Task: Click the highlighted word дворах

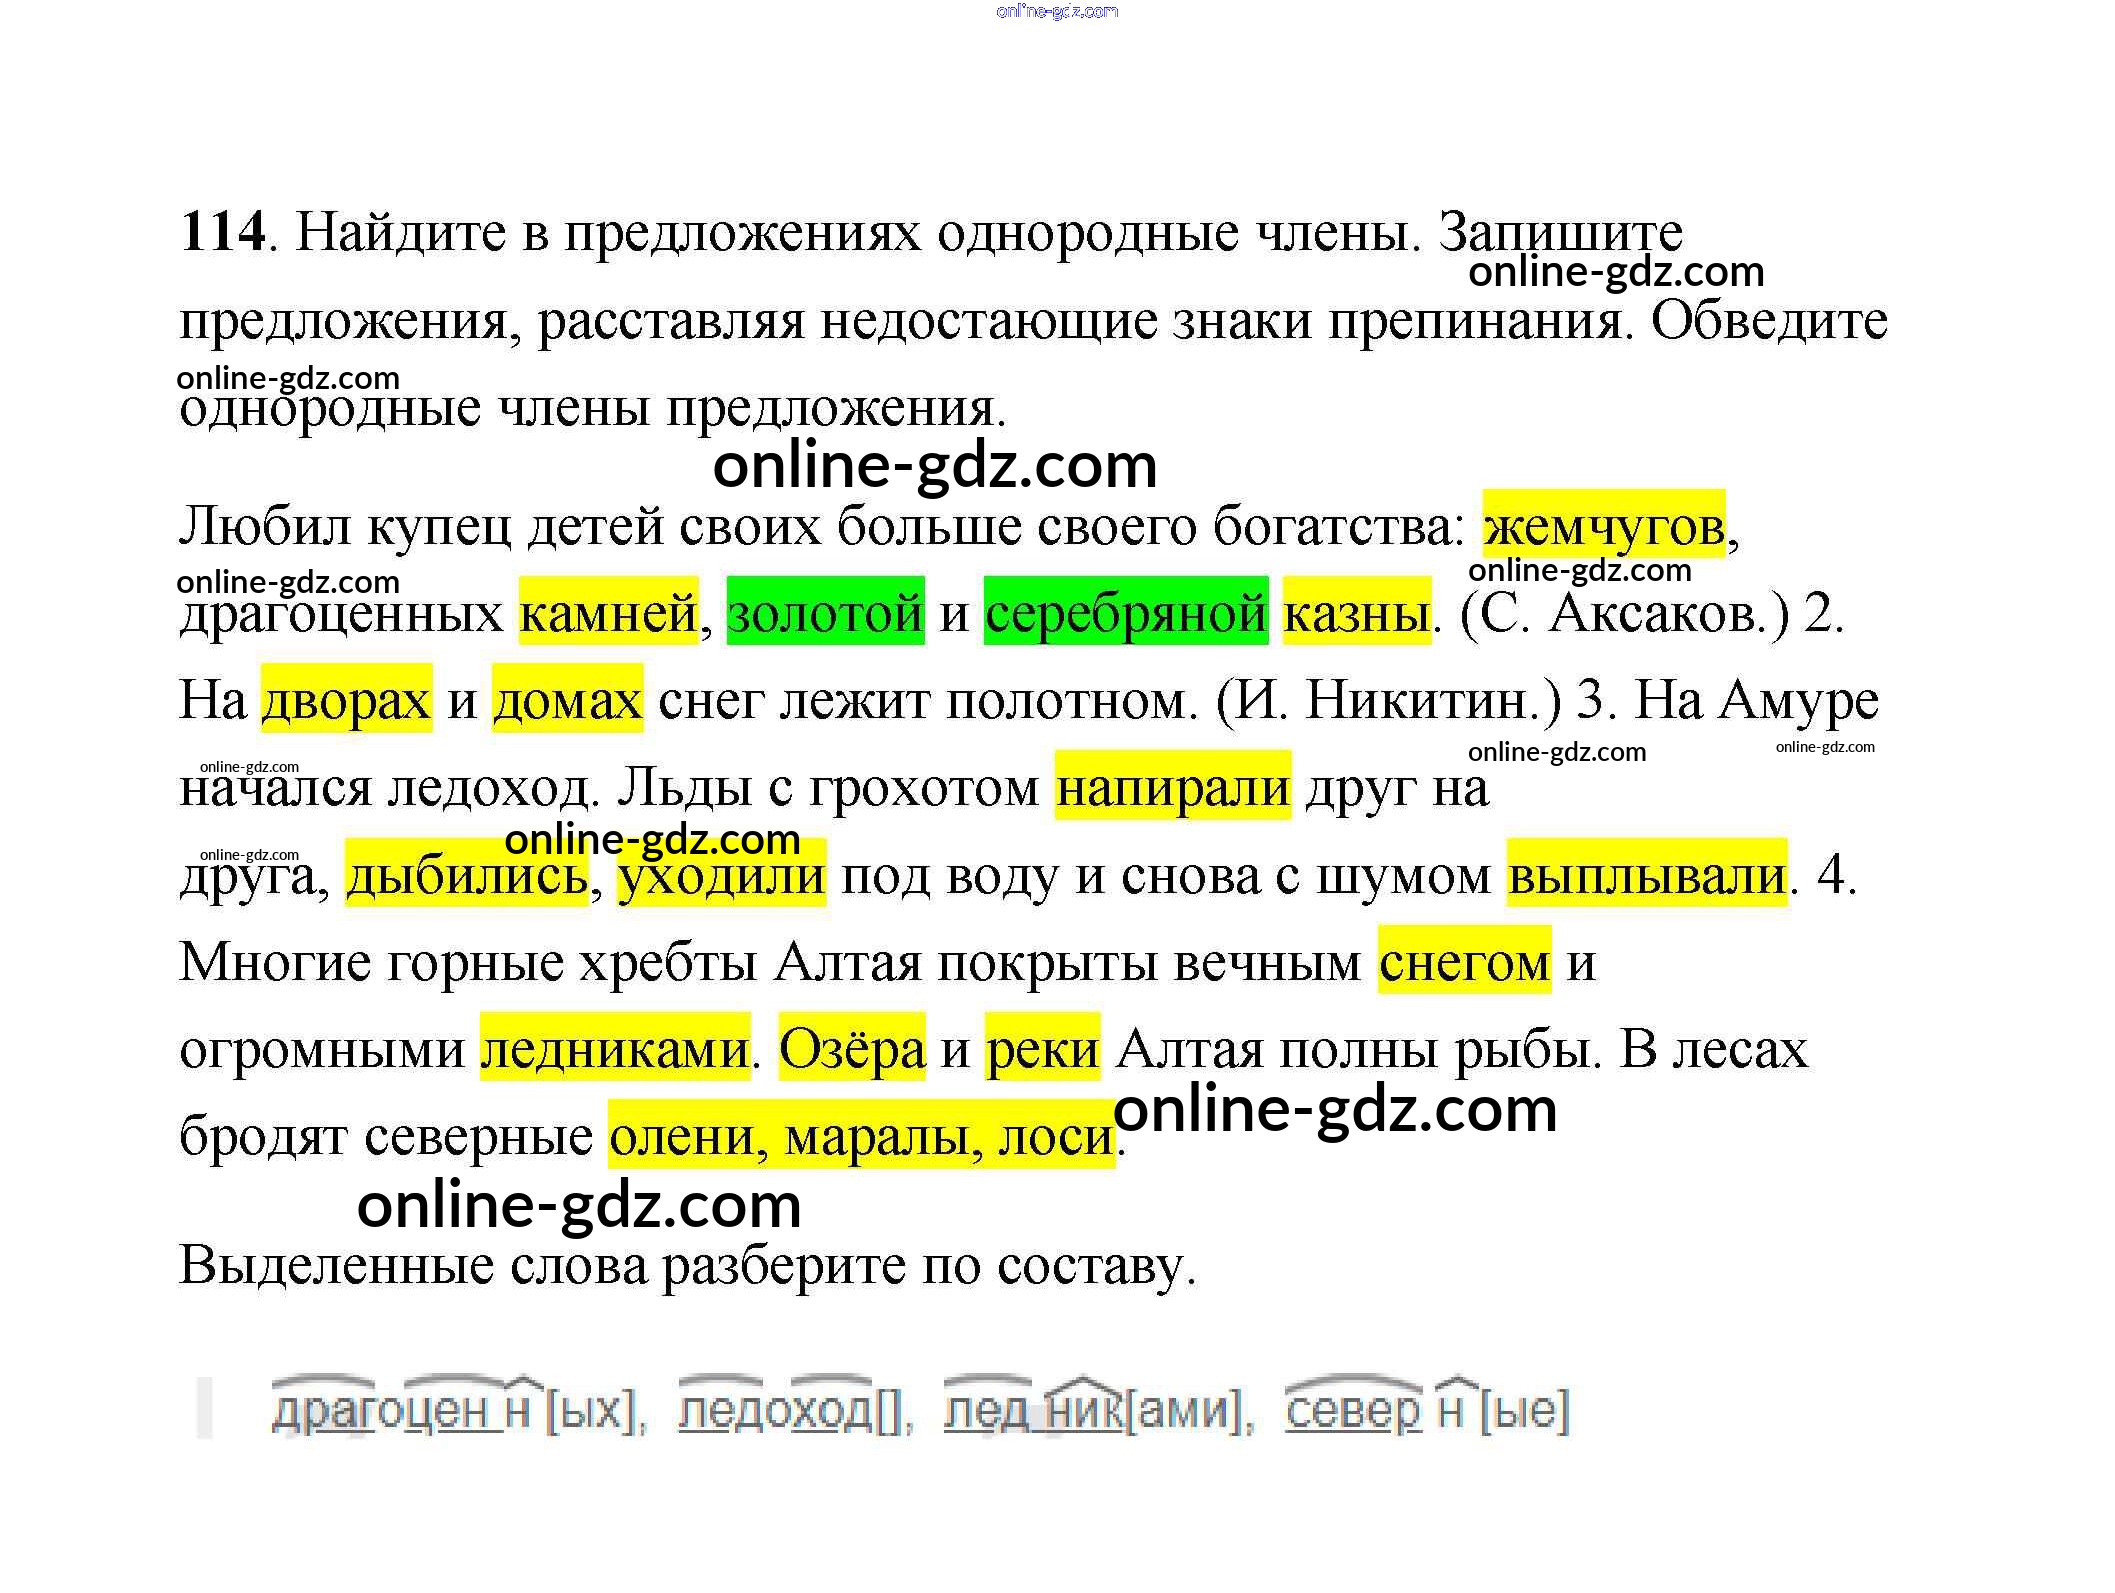Action: [x=346, y=699]
